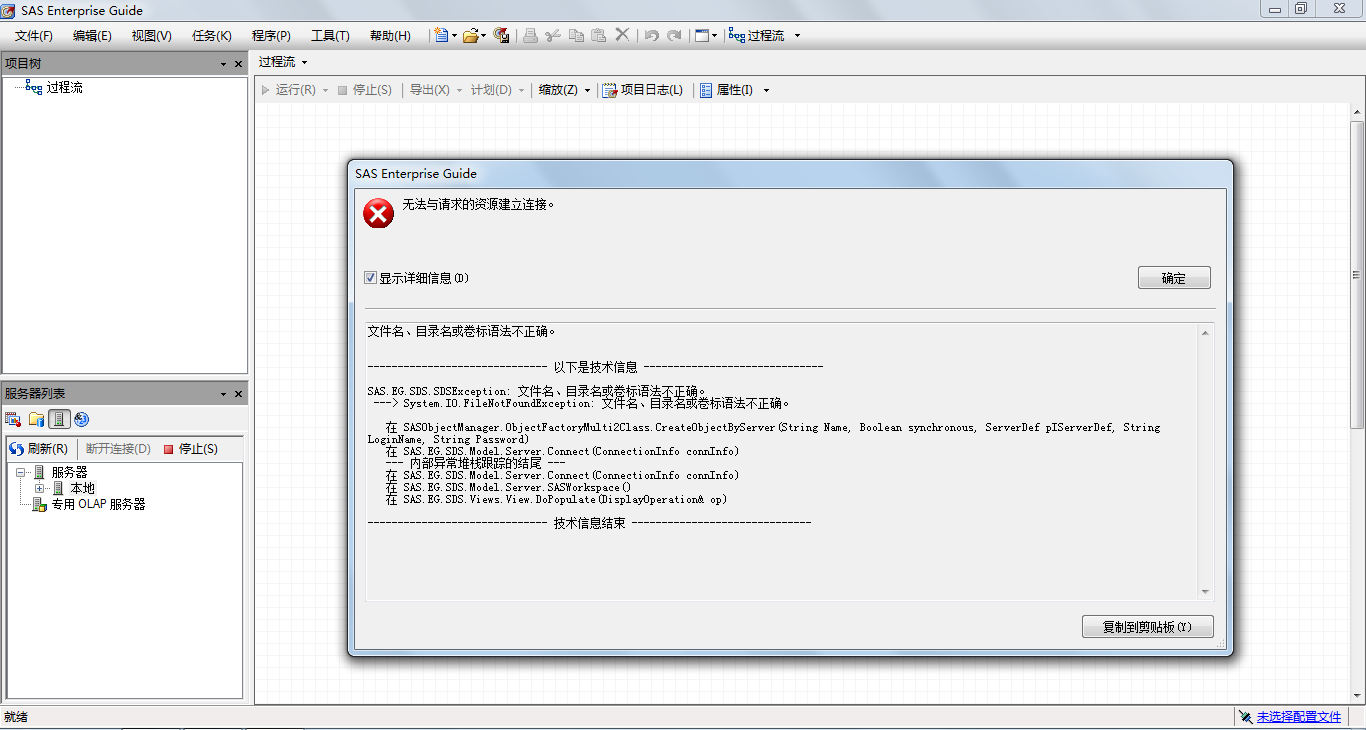The width and height of the screenshot is (1366, 730).
Task: Click the Paste clipboard icon
Action: point(599,35)
